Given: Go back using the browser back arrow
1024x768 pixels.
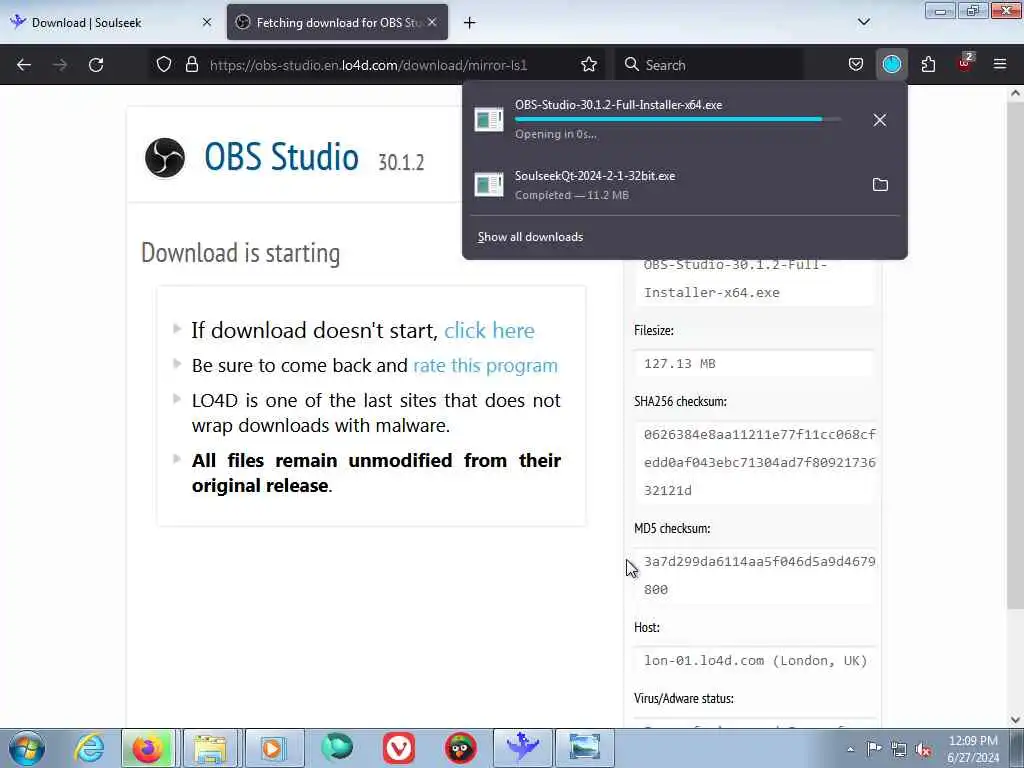Looking at the screenshot, I should click(24, 65).
